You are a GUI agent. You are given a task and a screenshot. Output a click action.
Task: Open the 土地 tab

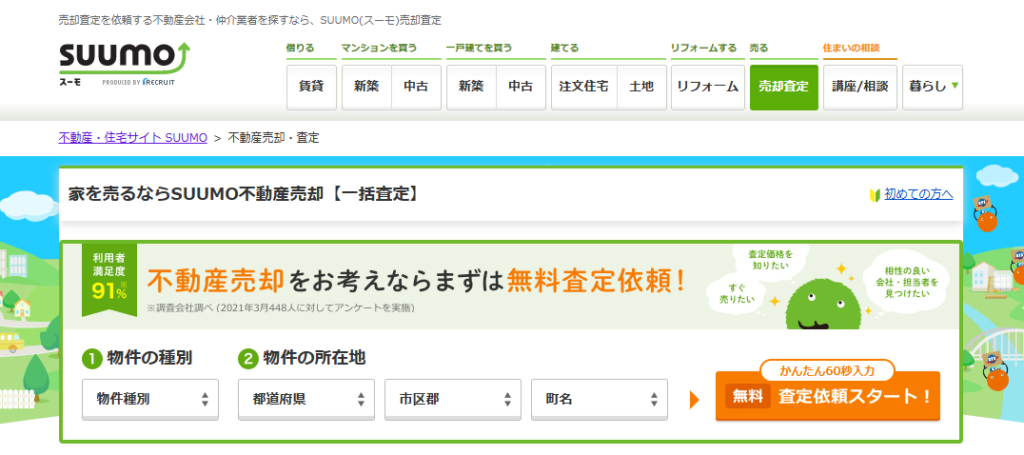pyautogui.click(x=641, y=87)
